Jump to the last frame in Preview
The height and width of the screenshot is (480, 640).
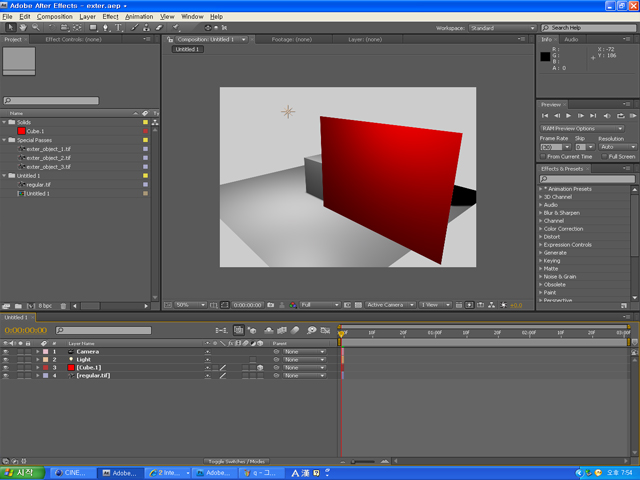593,116
